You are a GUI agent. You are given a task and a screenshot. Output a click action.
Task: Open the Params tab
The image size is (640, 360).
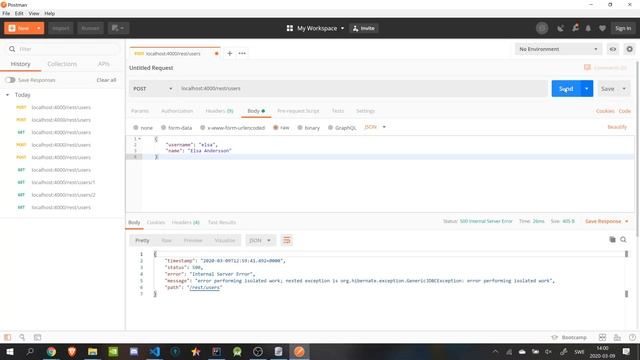(140, 111)
